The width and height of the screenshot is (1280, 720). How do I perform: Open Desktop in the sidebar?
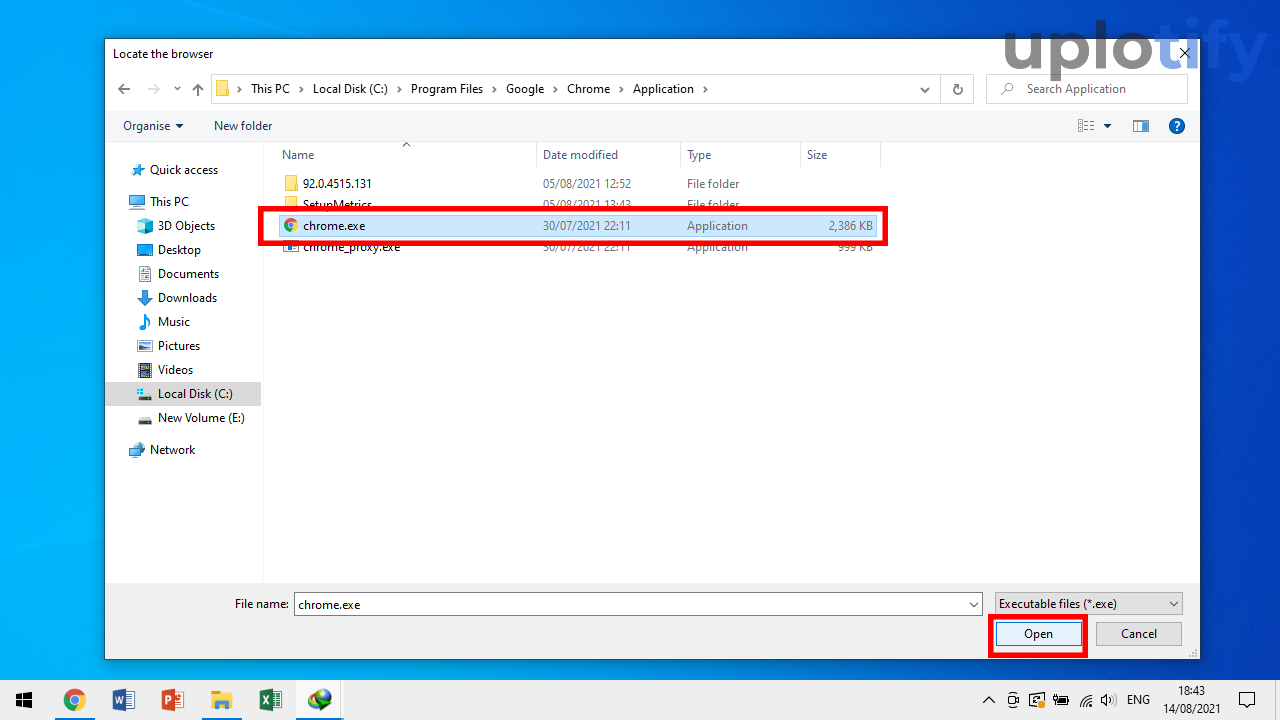point(179,250)
